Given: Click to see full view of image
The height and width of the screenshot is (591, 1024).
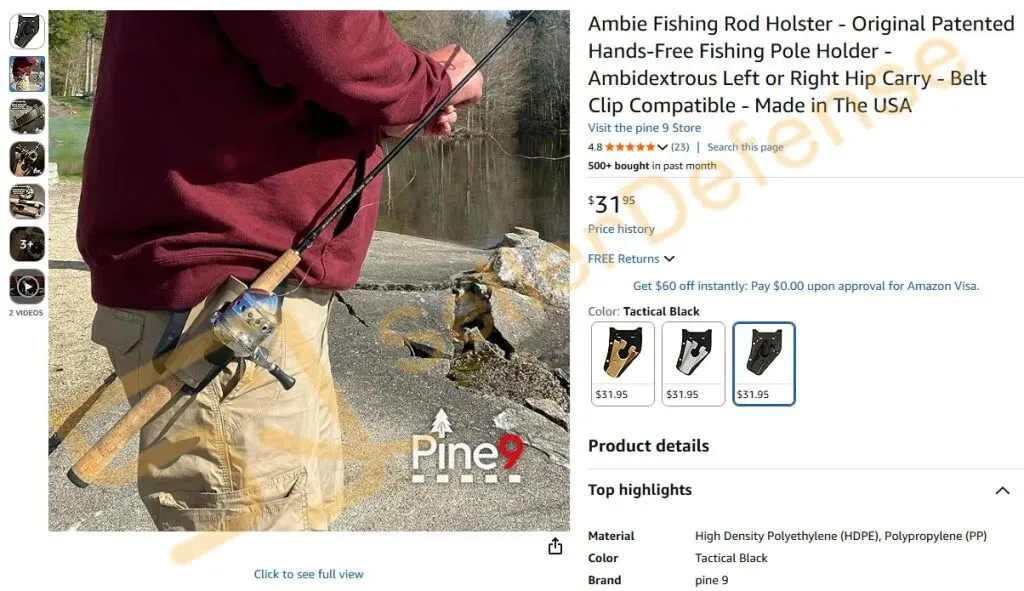Looking at the screenshot, I should 308,574.
